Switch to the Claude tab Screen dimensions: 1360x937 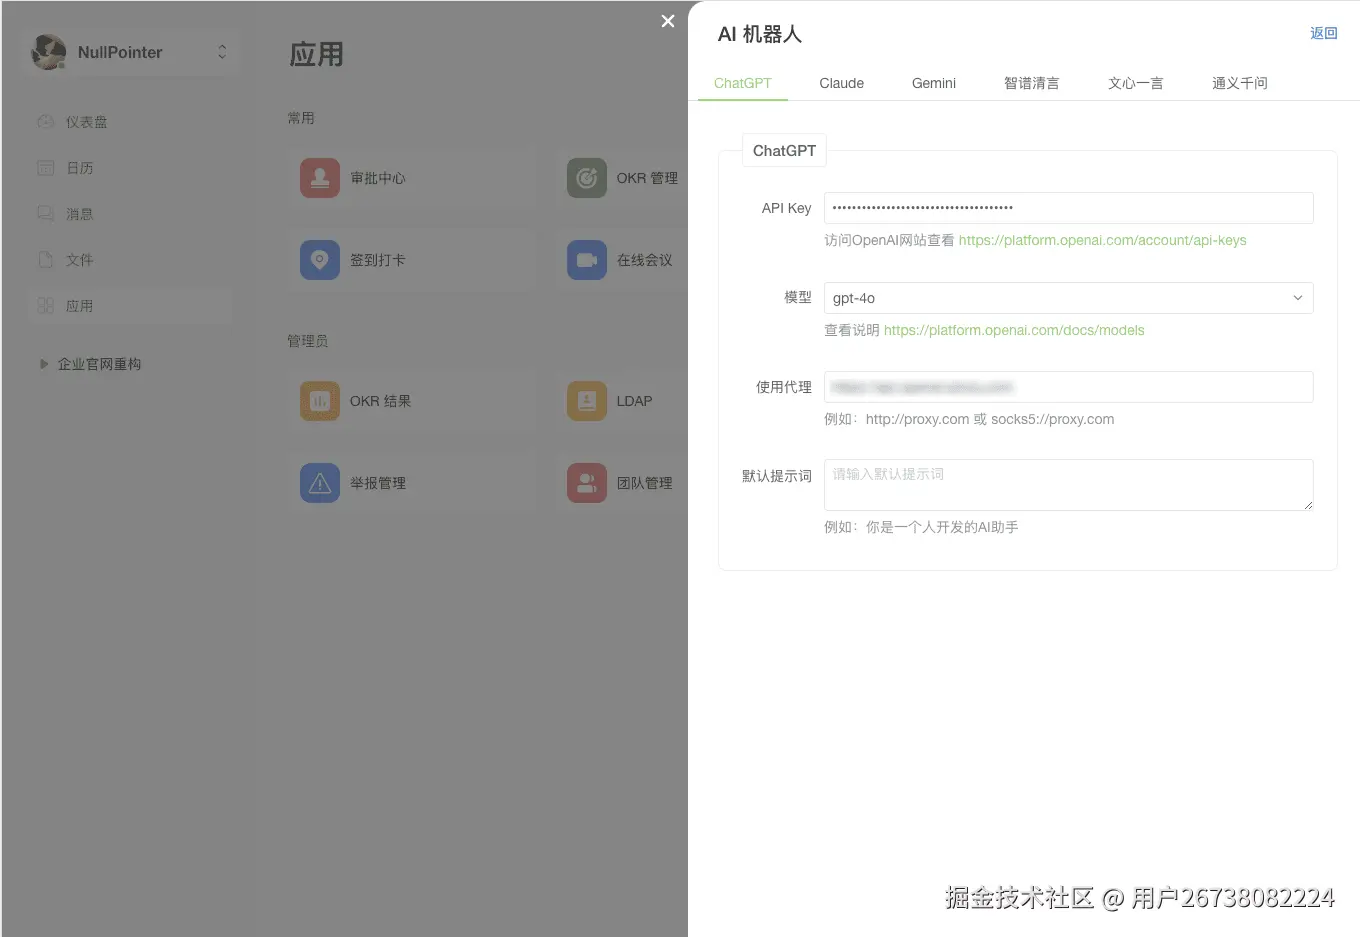click(841, 83)
